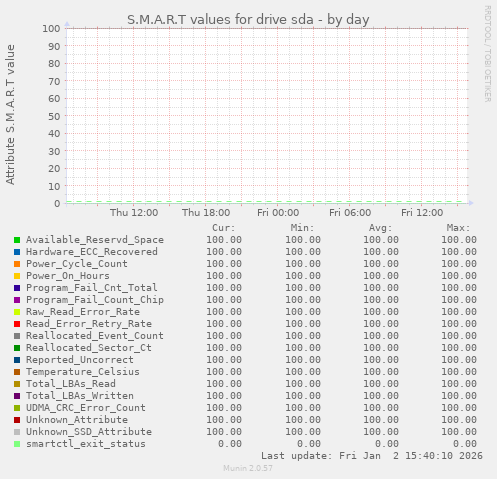Screen dimensions: 497x479
Task: Select the Available_Reservd_Space legend label
Action: [95, 240]
